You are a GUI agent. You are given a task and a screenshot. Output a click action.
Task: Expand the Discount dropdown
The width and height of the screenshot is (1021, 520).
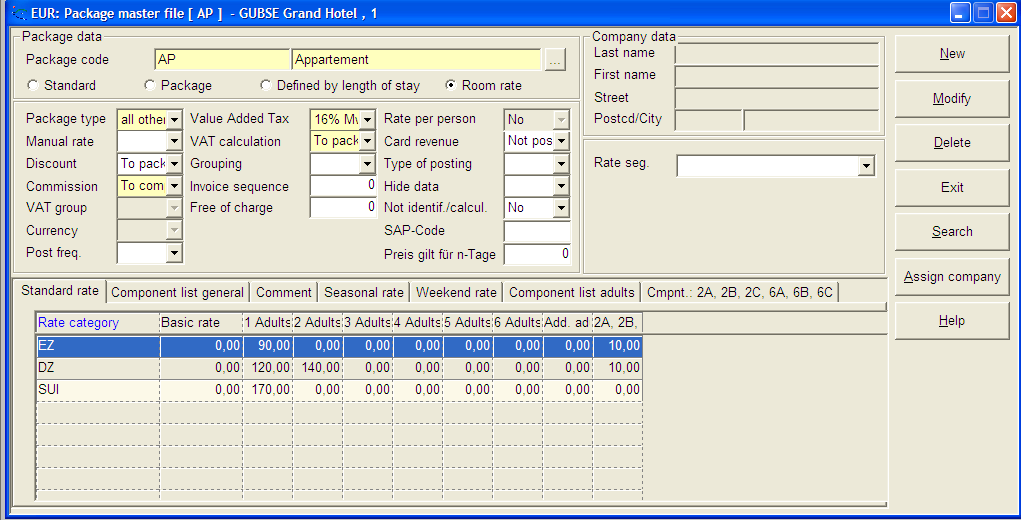click(x=174, y=164)
